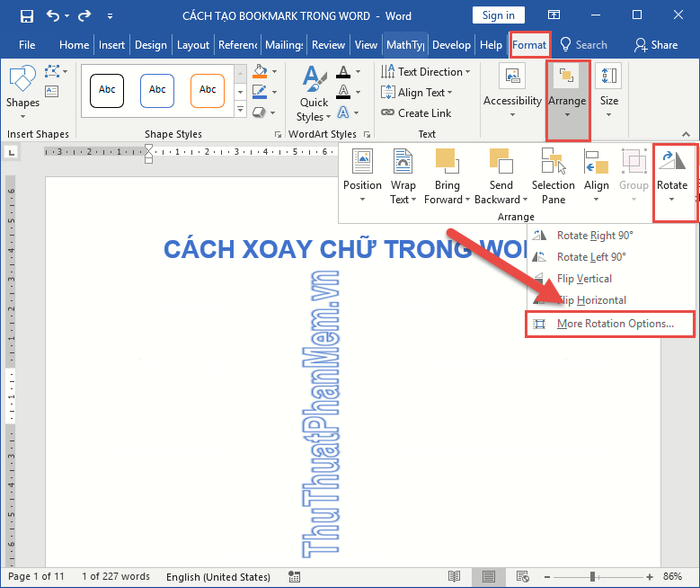Open the Position menu

[x=362, y=176]
